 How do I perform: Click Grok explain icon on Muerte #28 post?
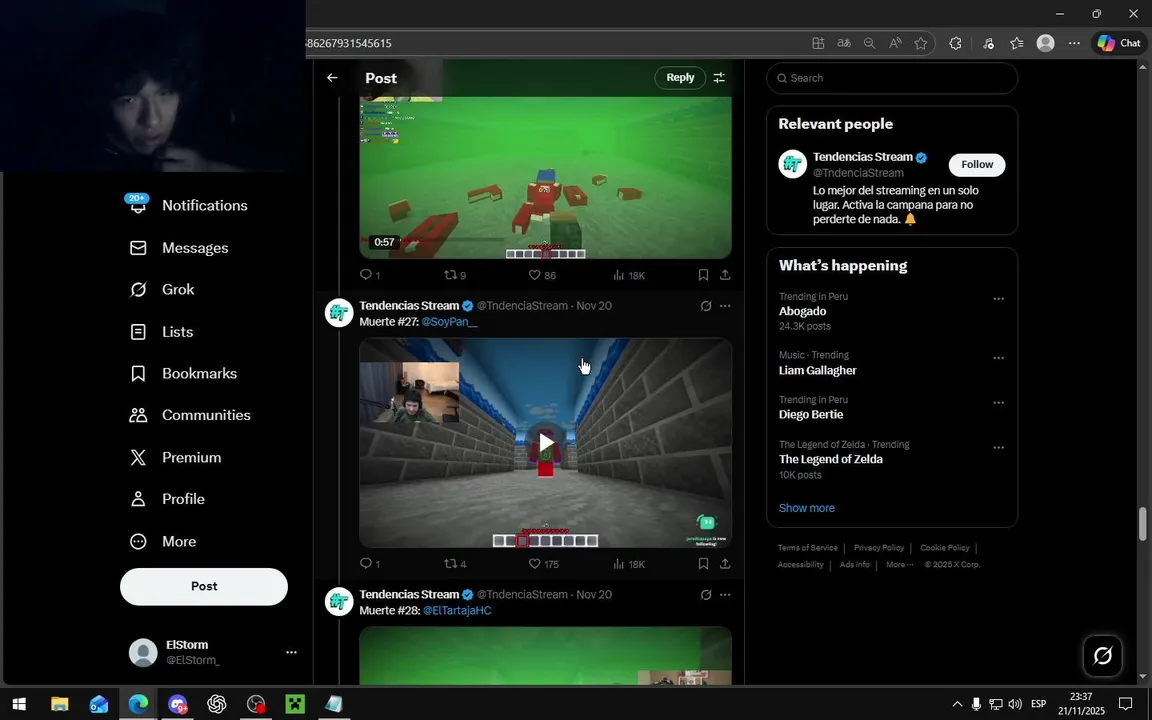(705, 594)
